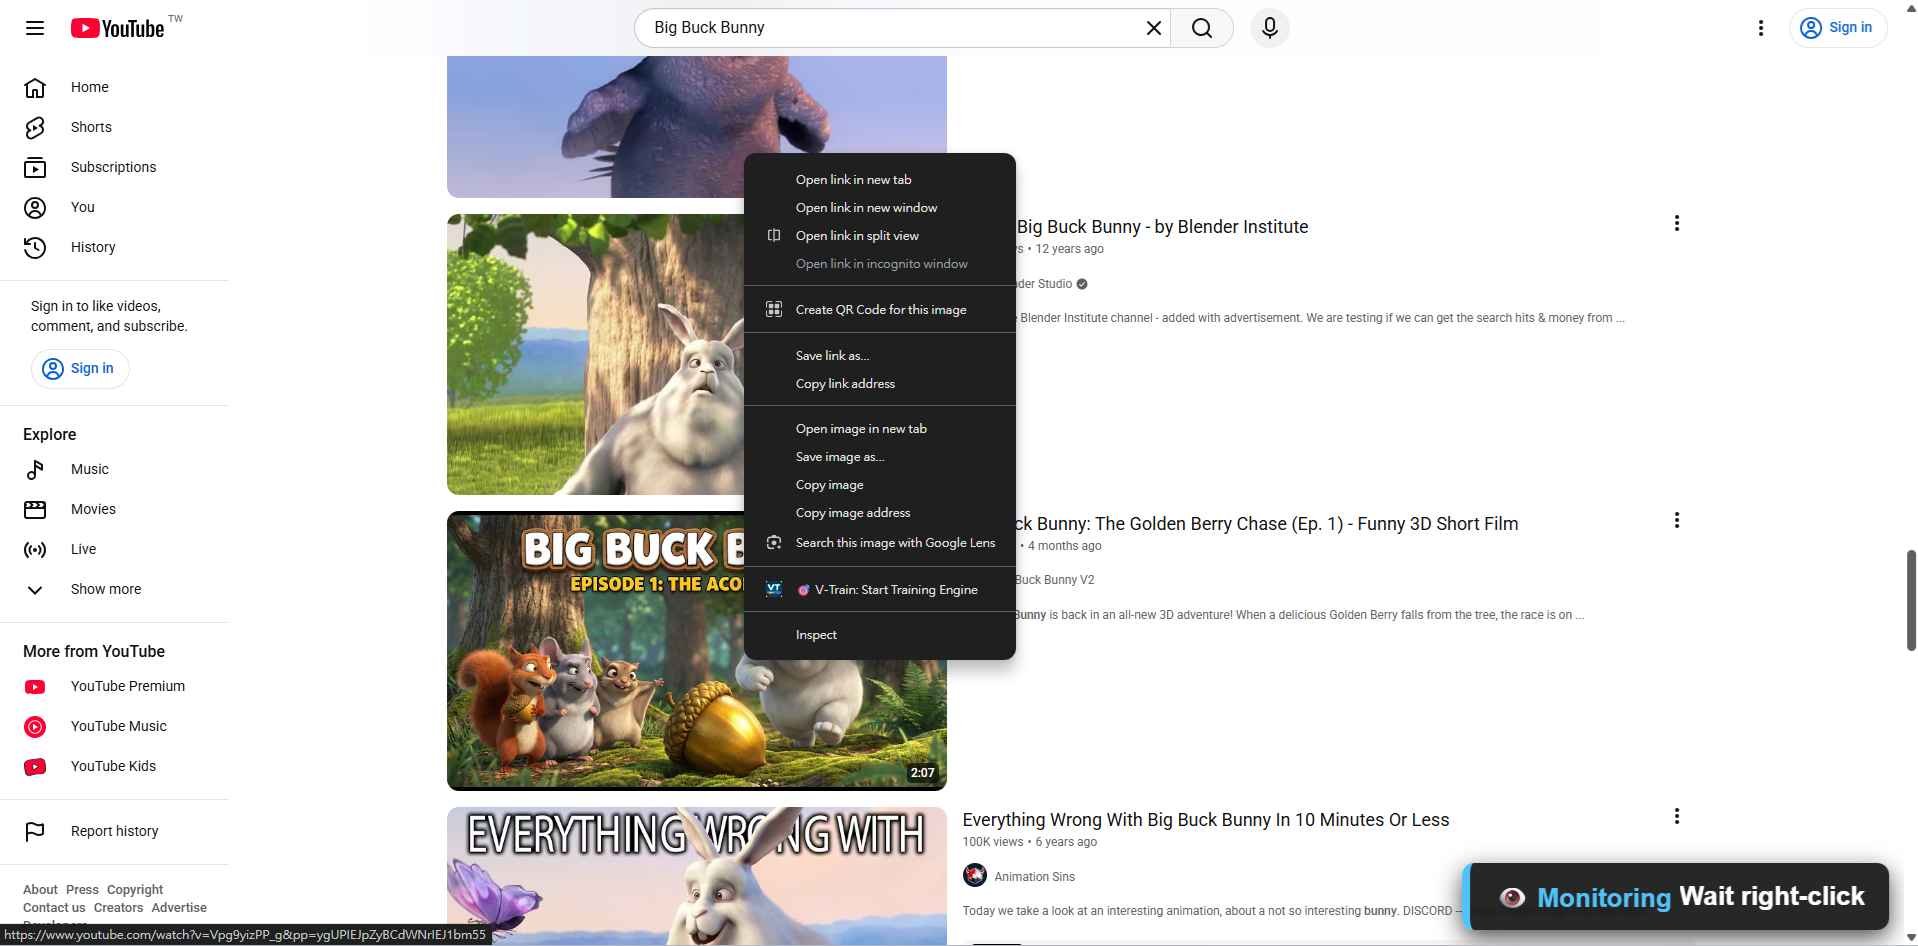Screen dimensions: 1918x946
Task: Open Report history in the sidebar
Action: coord(115,831)
